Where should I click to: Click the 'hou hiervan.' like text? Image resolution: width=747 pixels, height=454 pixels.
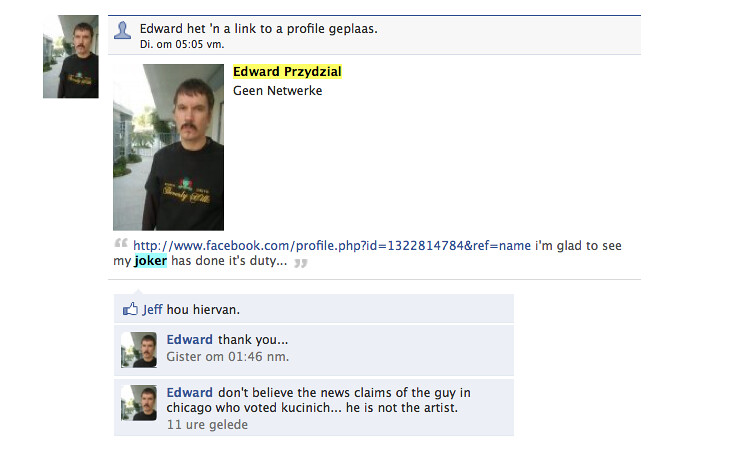tap(203, 310)
